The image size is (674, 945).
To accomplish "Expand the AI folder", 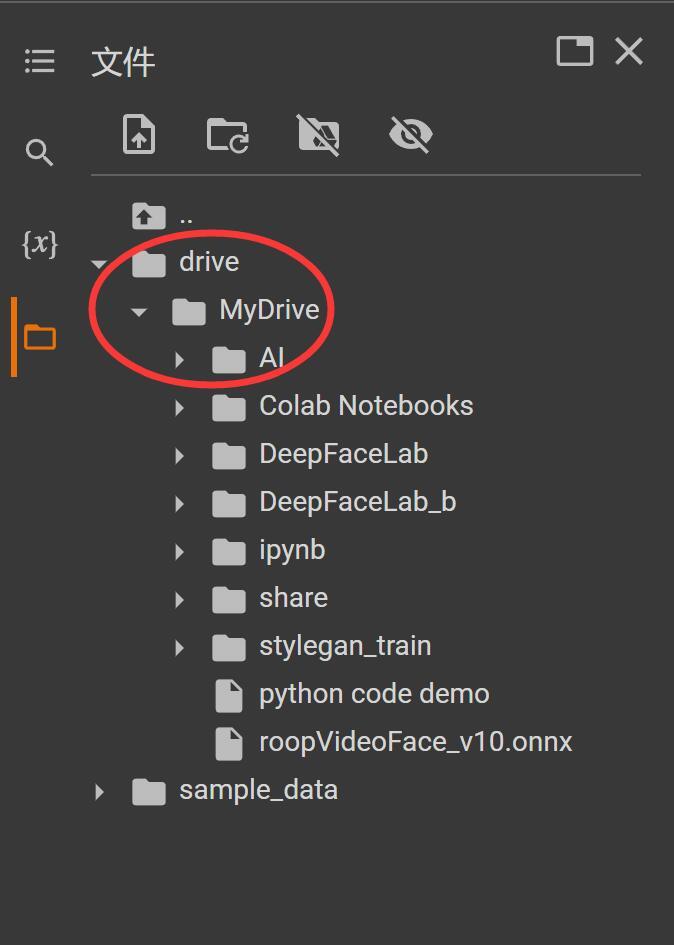I will (179, 360).
